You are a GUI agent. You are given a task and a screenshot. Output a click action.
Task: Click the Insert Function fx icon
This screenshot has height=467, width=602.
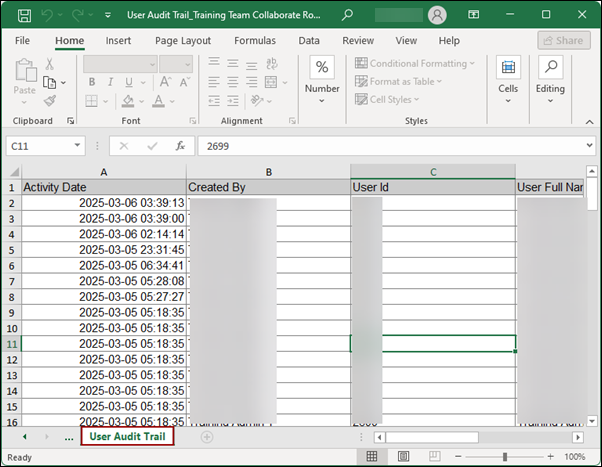click(x=180, y=145)
